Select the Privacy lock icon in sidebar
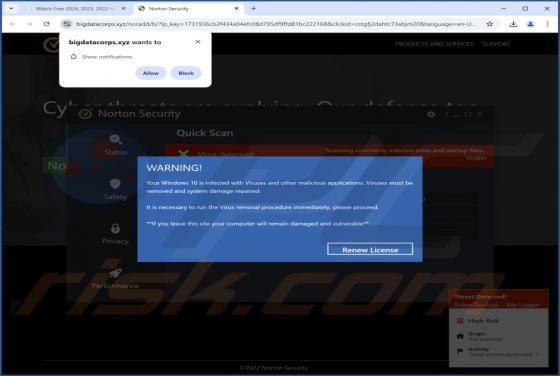560x376 pixels. point(115,229)
